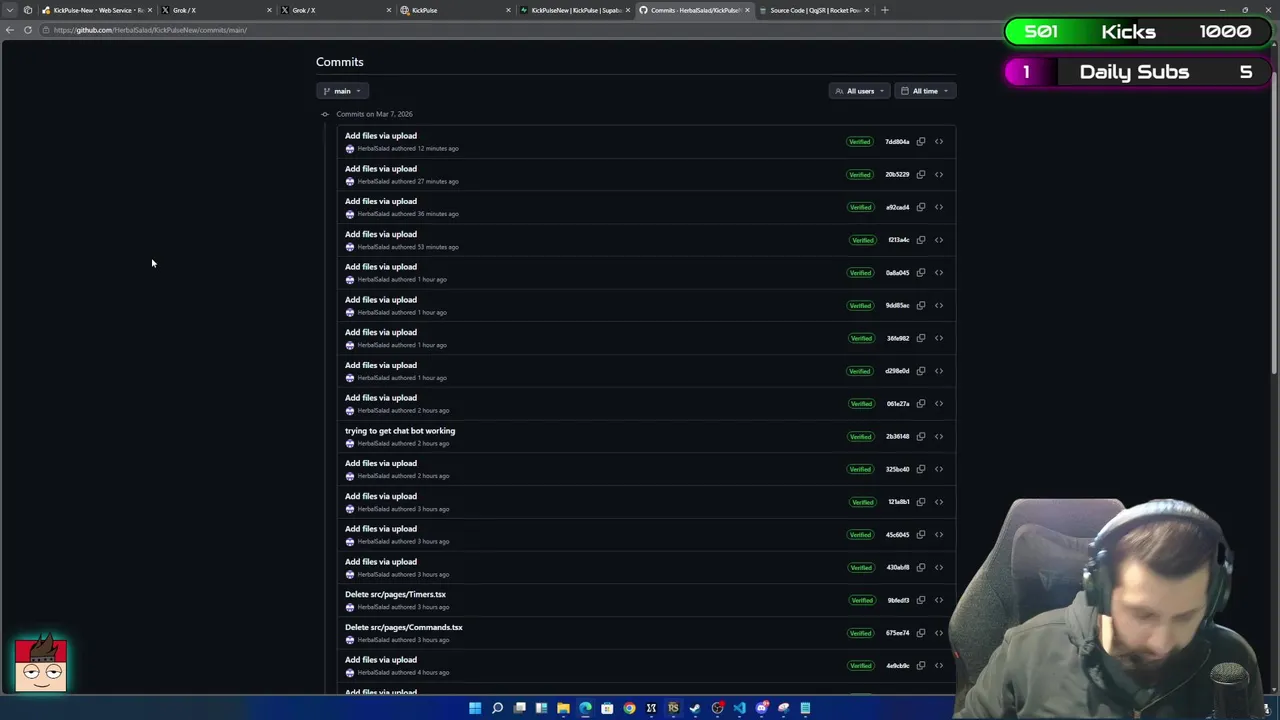The image size is (1280, 720).
Task: Open Chrome from the taskbar
Action: (629, 708)
